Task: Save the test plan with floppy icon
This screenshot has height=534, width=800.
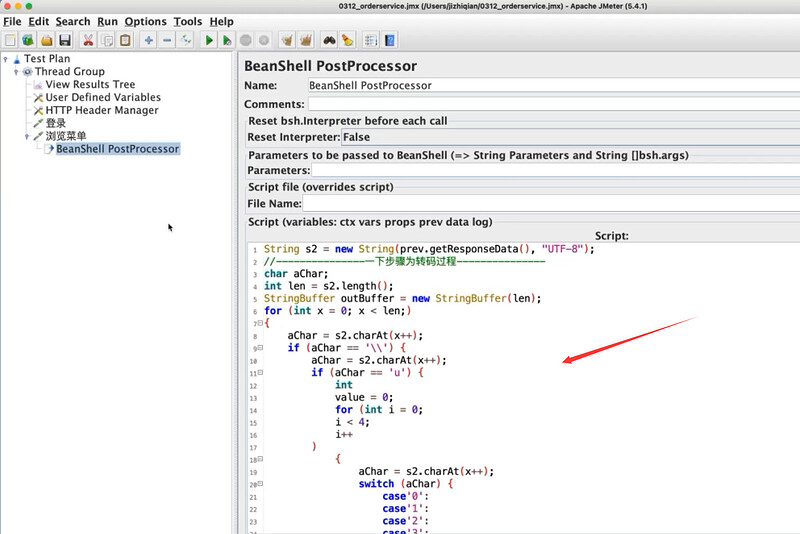Action: (65, 40)
